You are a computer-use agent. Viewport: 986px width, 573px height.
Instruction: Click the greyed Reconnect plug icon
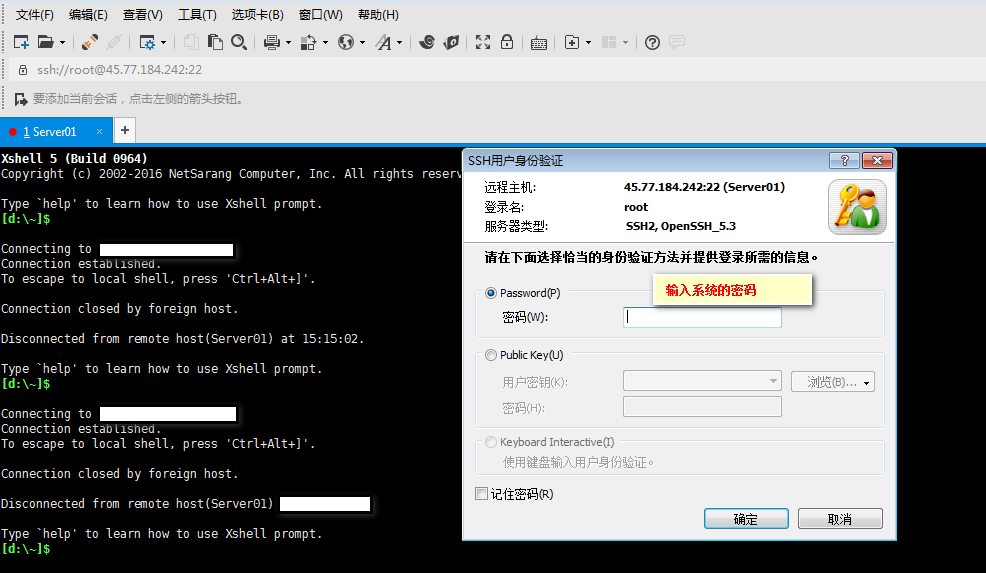point(114,42)
